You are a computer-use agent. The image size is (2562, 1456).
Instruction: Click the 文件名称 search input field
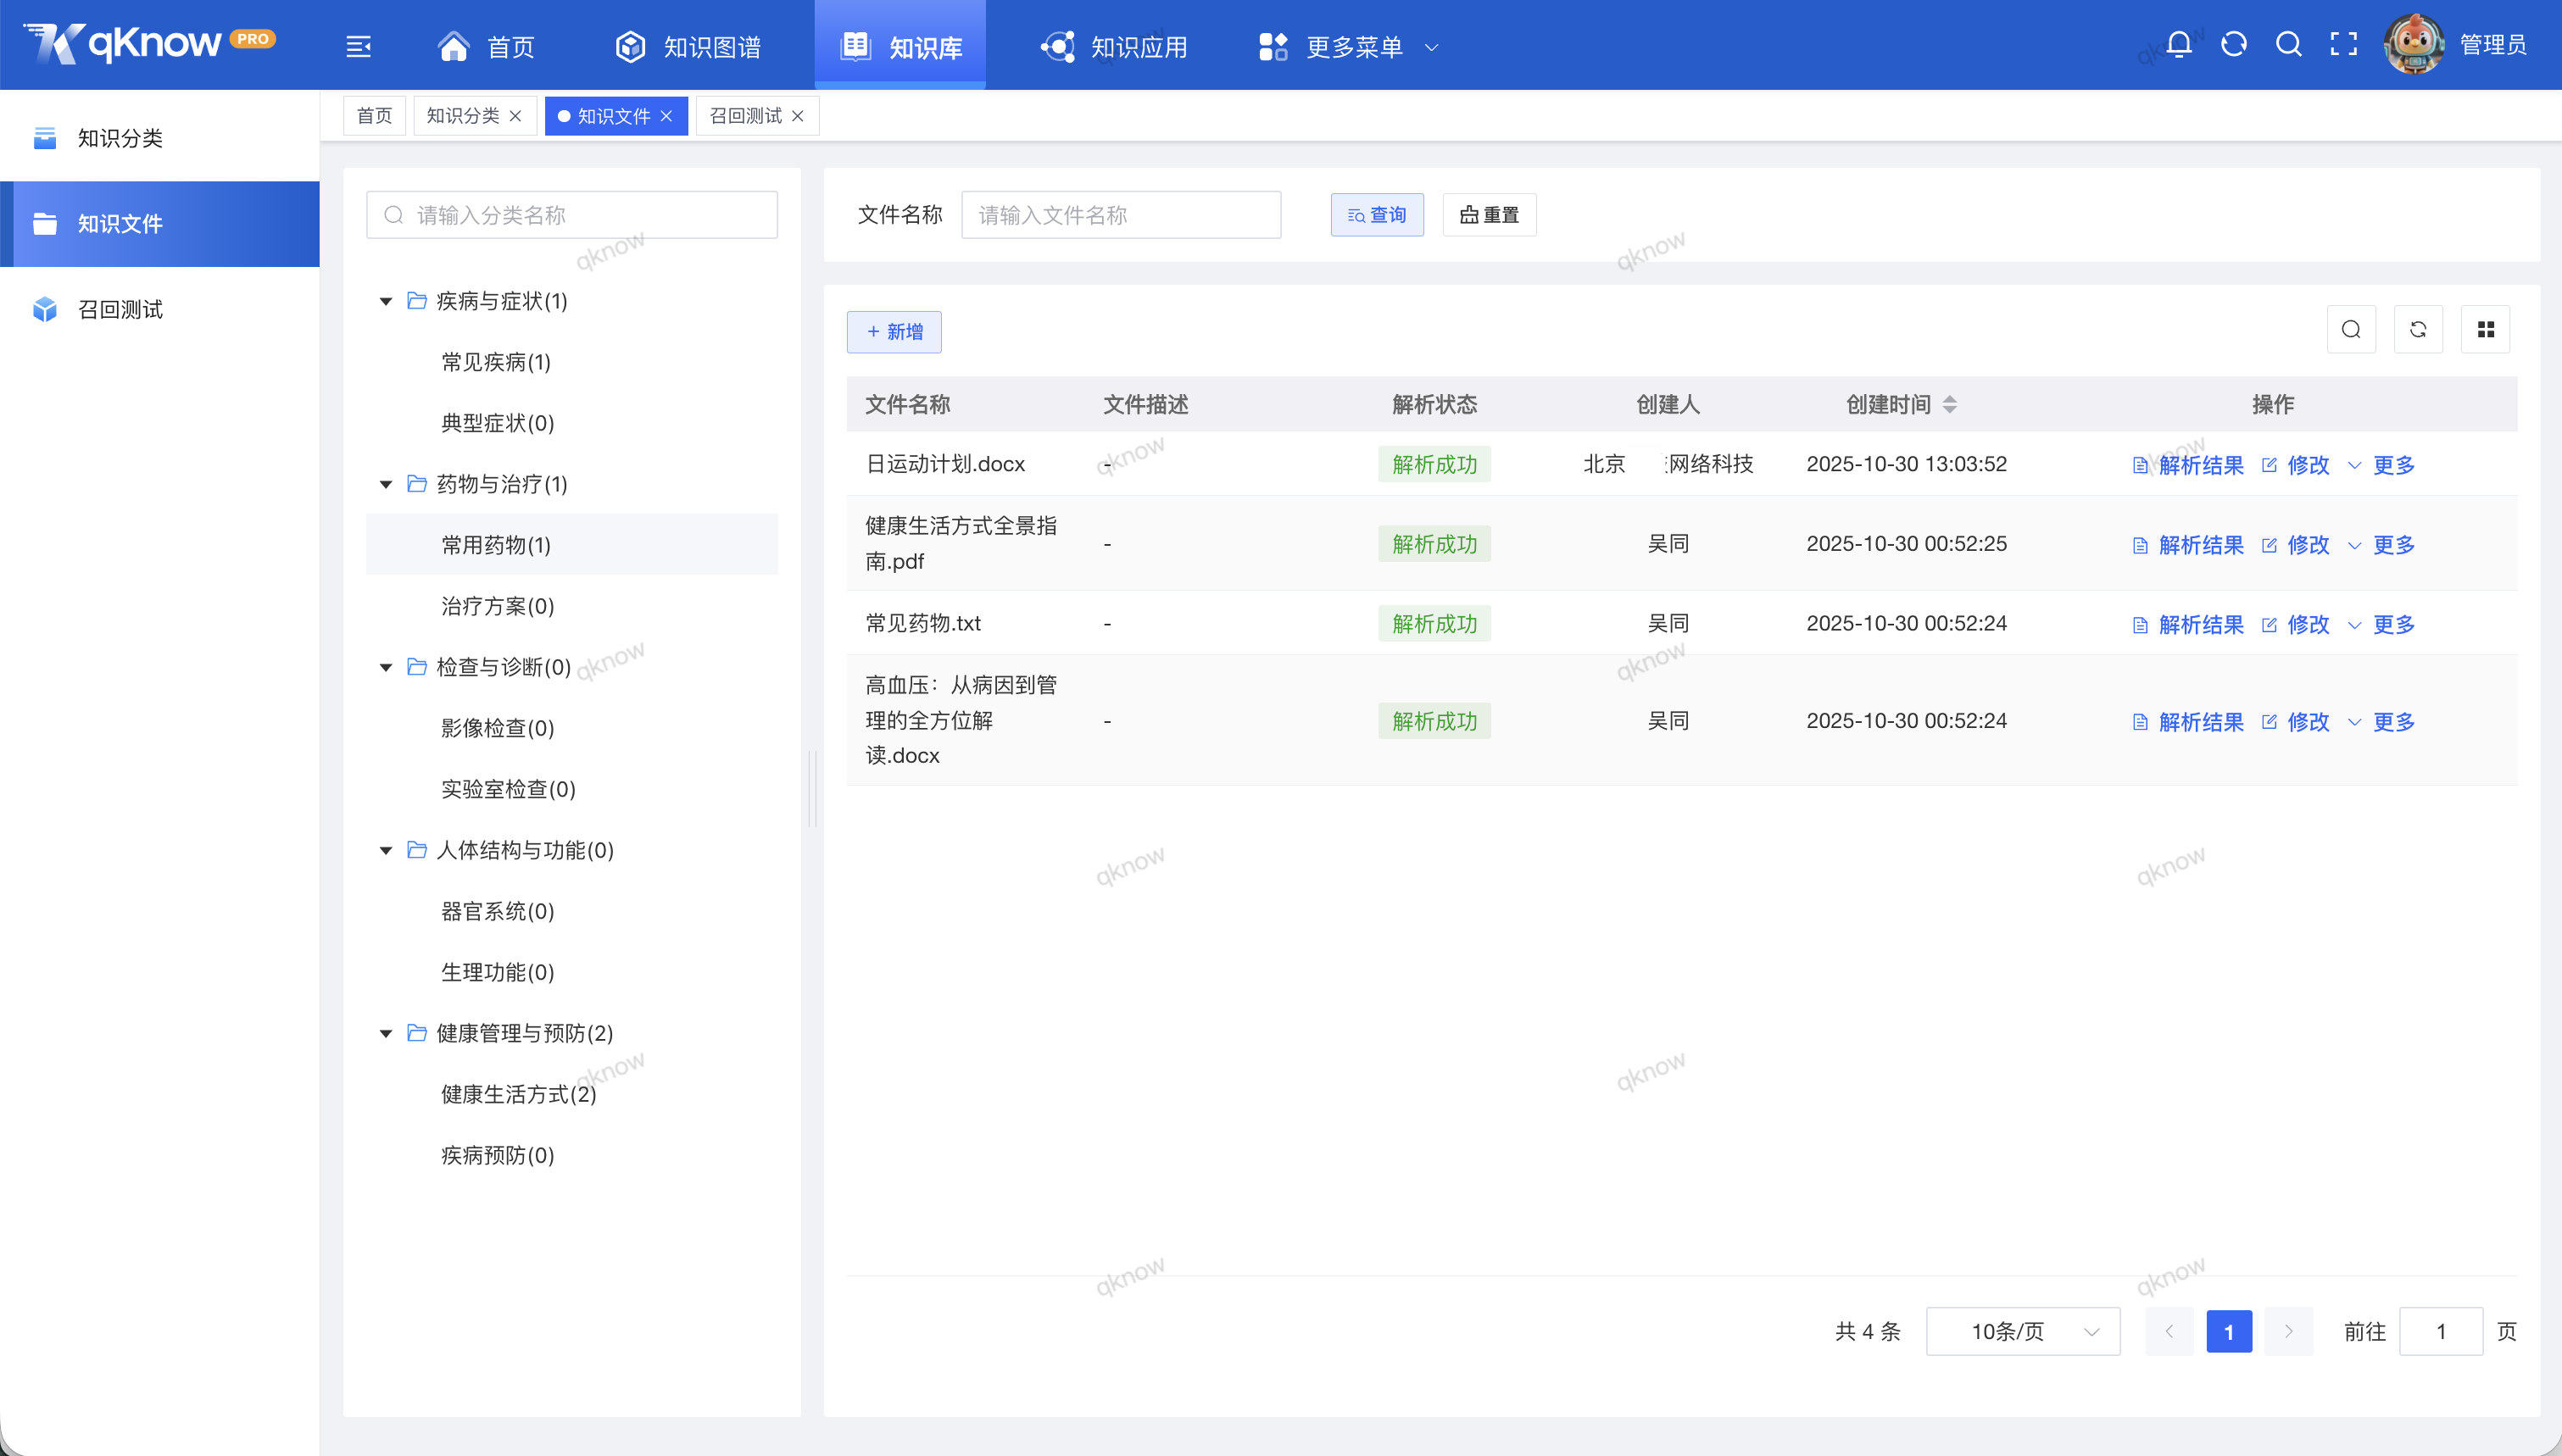(x=1120, y=214)
